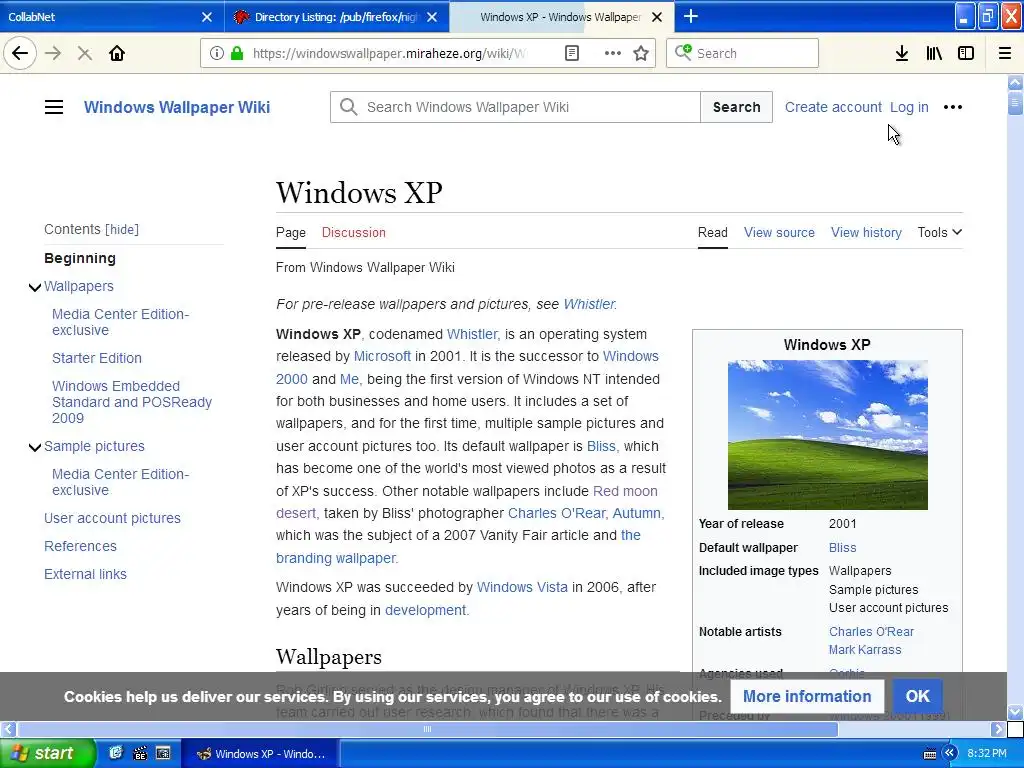Viewport: 1024px width, 768px height.
Task: Close the CollabNet tab
Action: (x=206, y=17)
